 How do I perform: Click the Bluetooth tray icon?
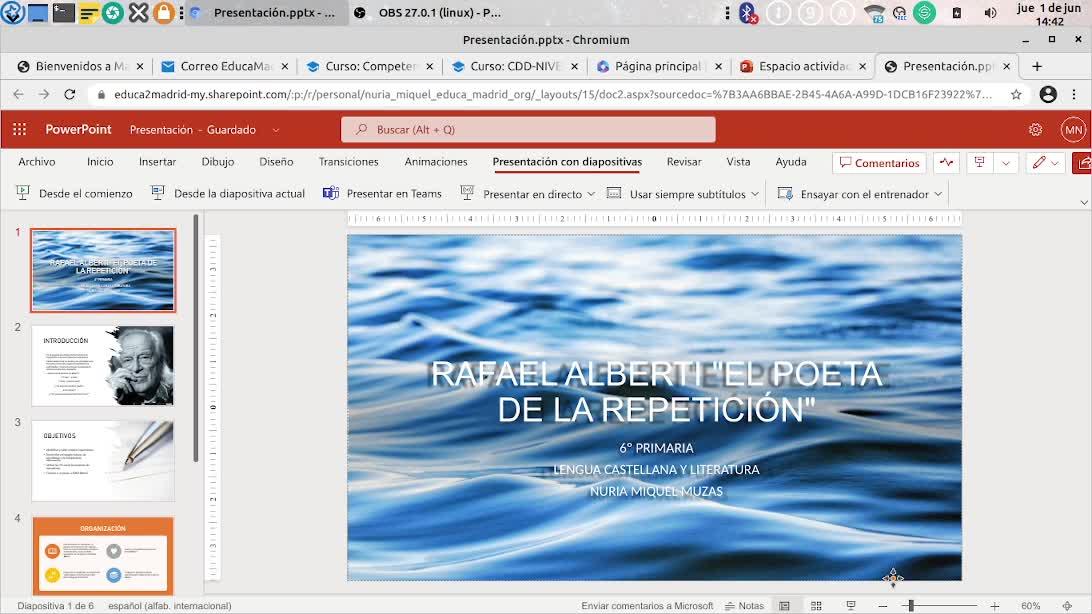click(x=748, y=13)
